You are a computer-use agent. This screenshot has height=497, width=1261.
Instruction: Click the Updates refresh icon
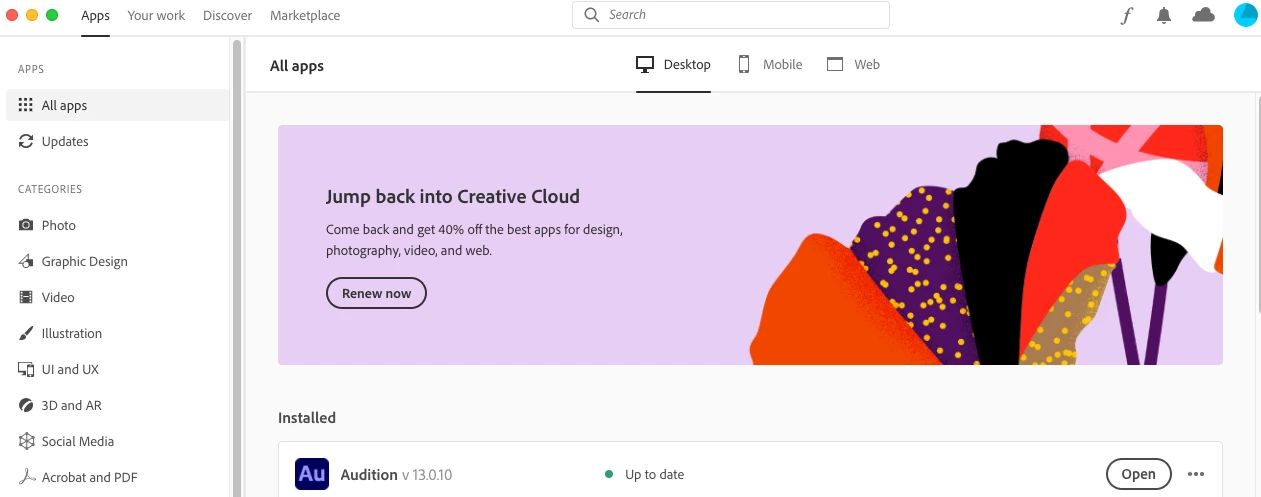26,141
